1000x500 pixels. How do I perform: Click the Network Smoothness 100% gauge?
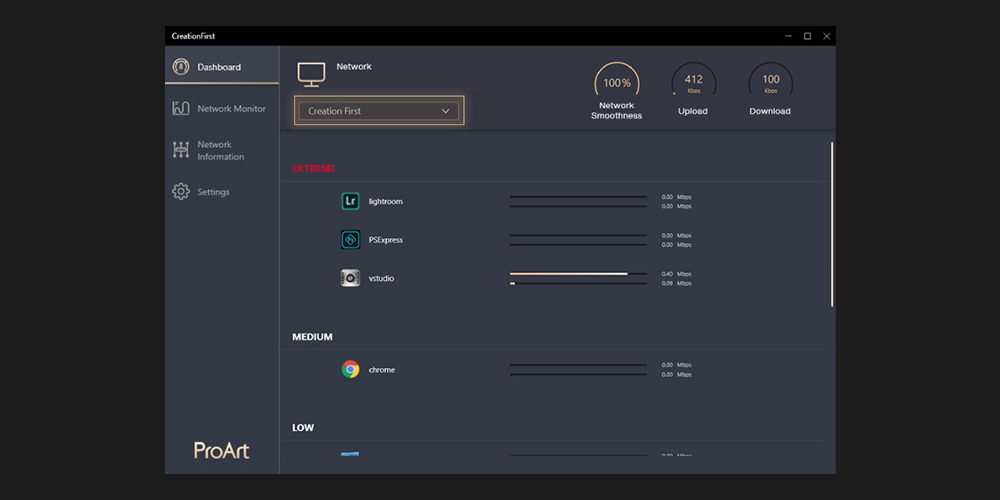(x=617, y=84)
